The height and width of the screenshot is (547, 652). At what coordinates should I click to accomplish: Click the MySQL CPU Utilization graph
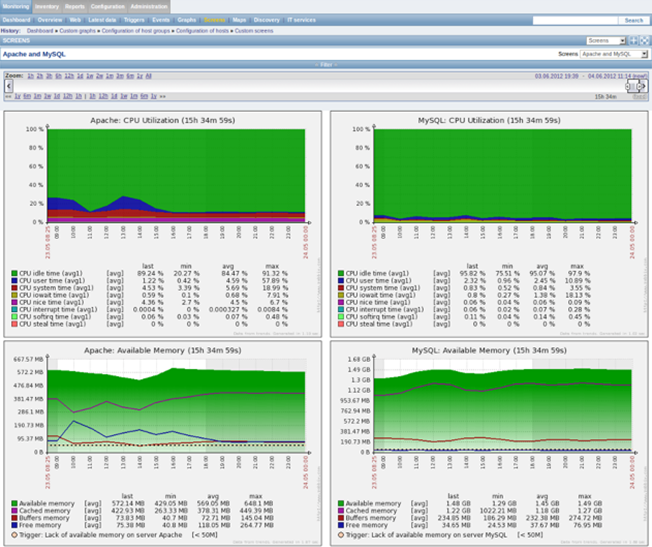tap(489, 224)
